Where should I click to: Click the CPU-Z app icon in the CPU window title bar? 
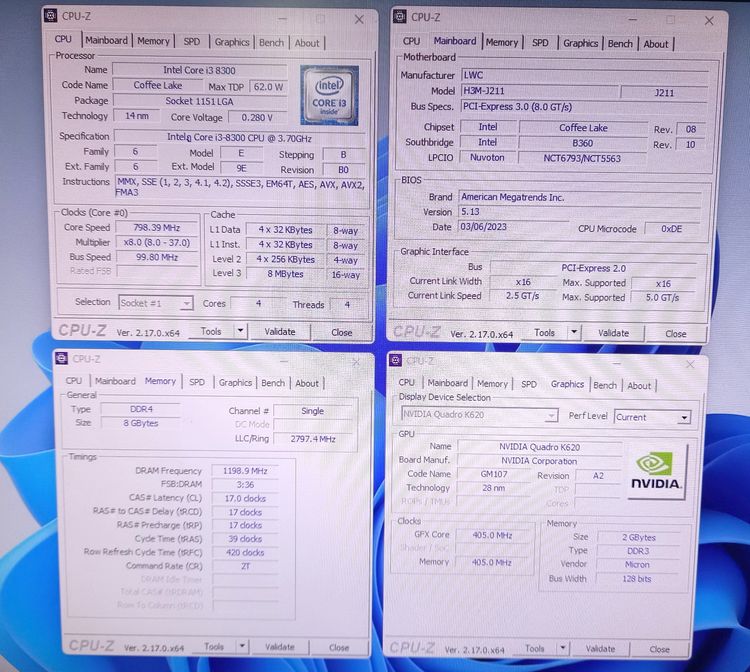(x=51, y=15)
